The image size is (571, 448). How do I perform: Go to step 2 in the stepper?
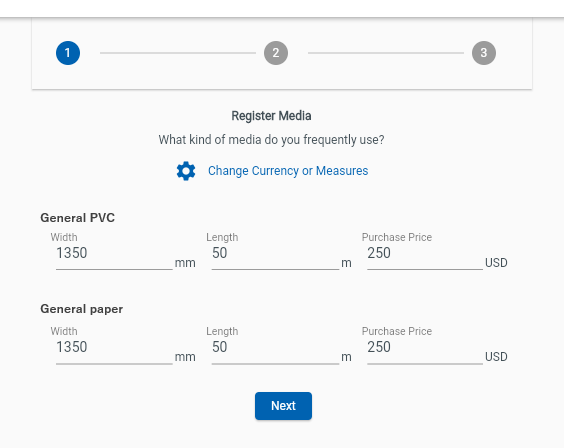[276, 53]
